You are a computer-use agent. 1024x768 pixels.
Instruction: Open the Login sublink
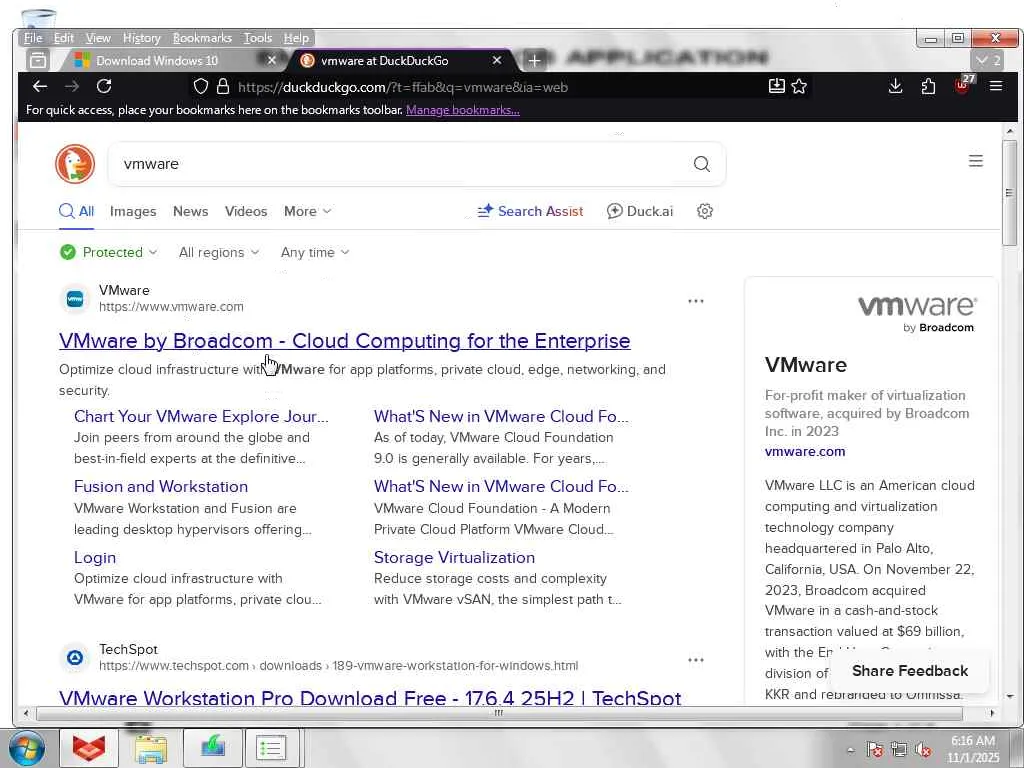tap(95, 557)
